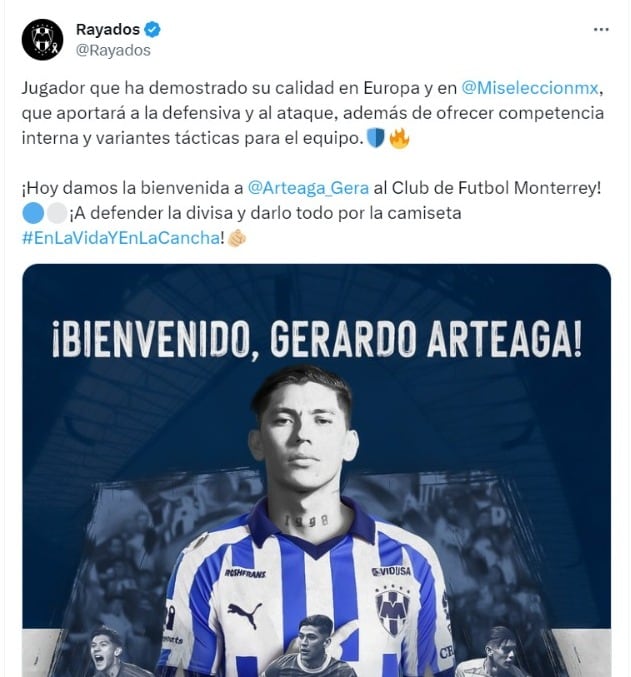
Task: Open the #EnLaVidaYEnLaCancha hashtag
Action: pos(121,238)
